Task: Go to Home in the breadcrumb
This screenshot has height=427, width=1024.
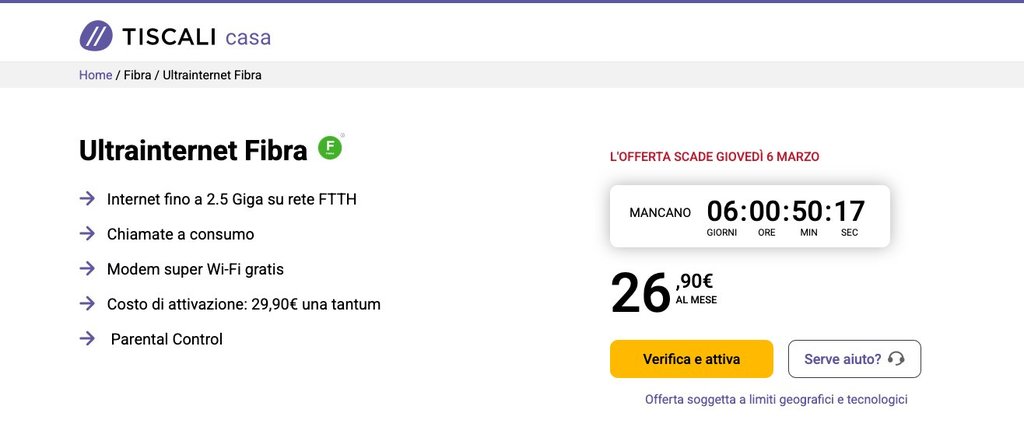Action: pyautogui.click(x=95, y=75)
